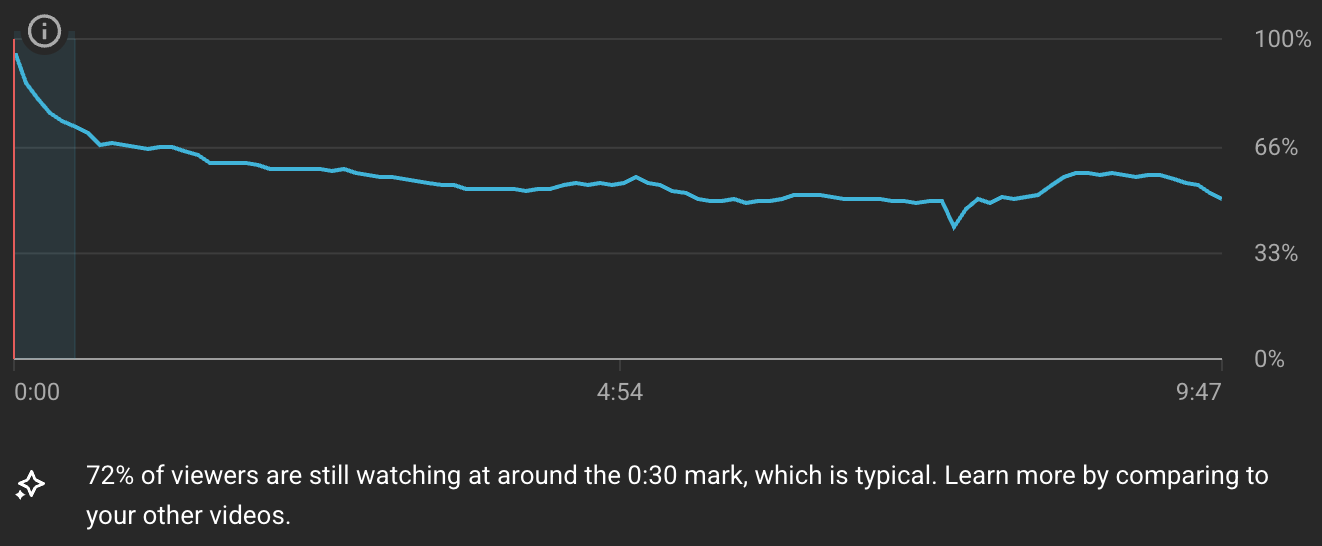Click the retention line's end point at 9:47
This screenshot has height=546, width=1322.
point(1220,199)
